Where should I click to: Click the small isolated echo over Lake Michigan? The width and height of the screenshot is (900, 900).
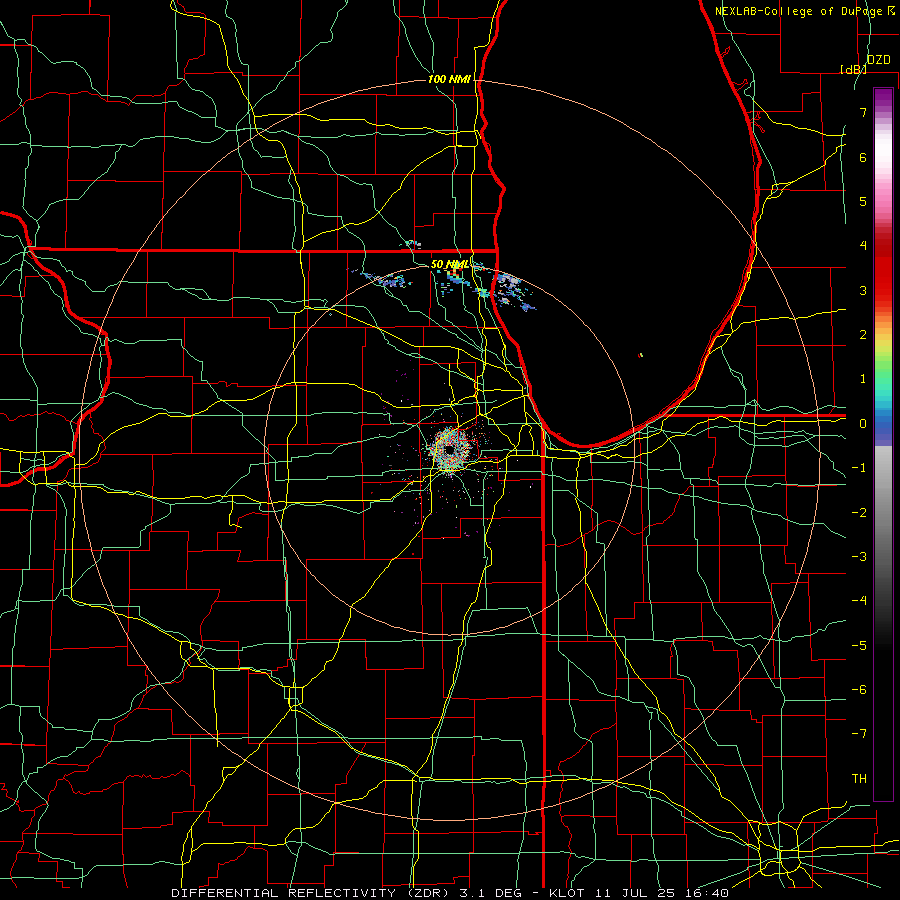641,355
